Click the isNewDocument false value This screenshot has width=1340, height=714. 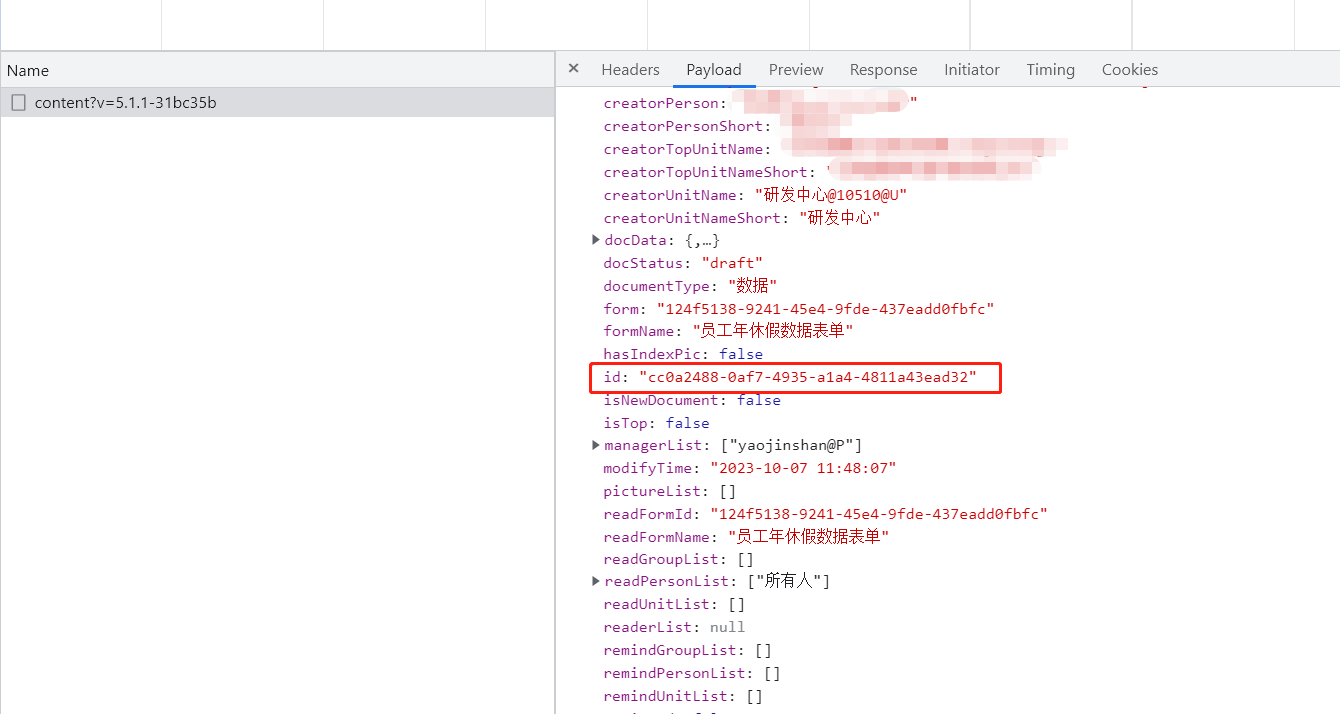click(759, 400)
